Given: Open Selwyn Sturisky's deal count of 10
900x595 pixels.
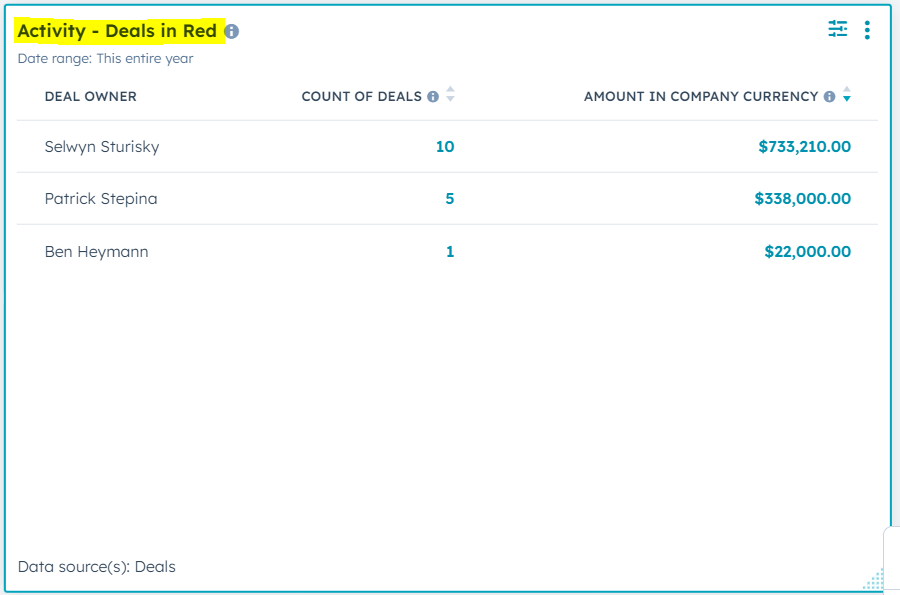Looking at the screenshot, I should click(x=445, y=147).
